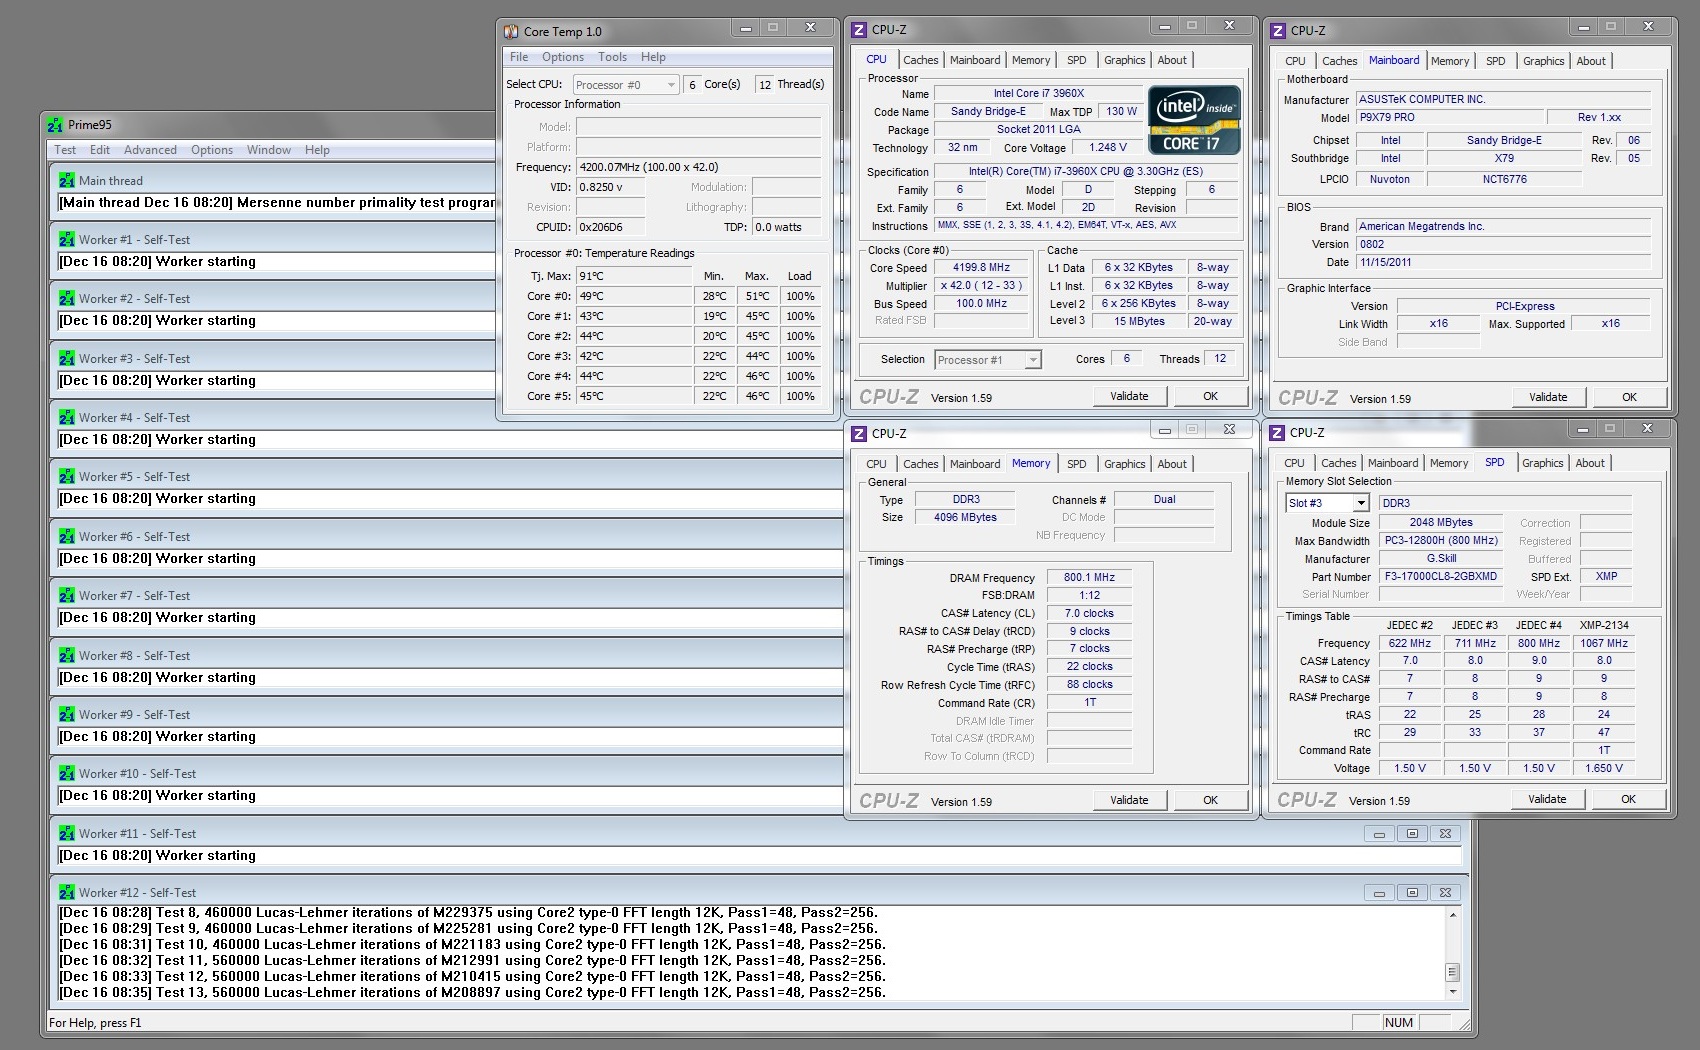Click the P9X79 PRO motherboard model field

click(x=1448, y=118)
